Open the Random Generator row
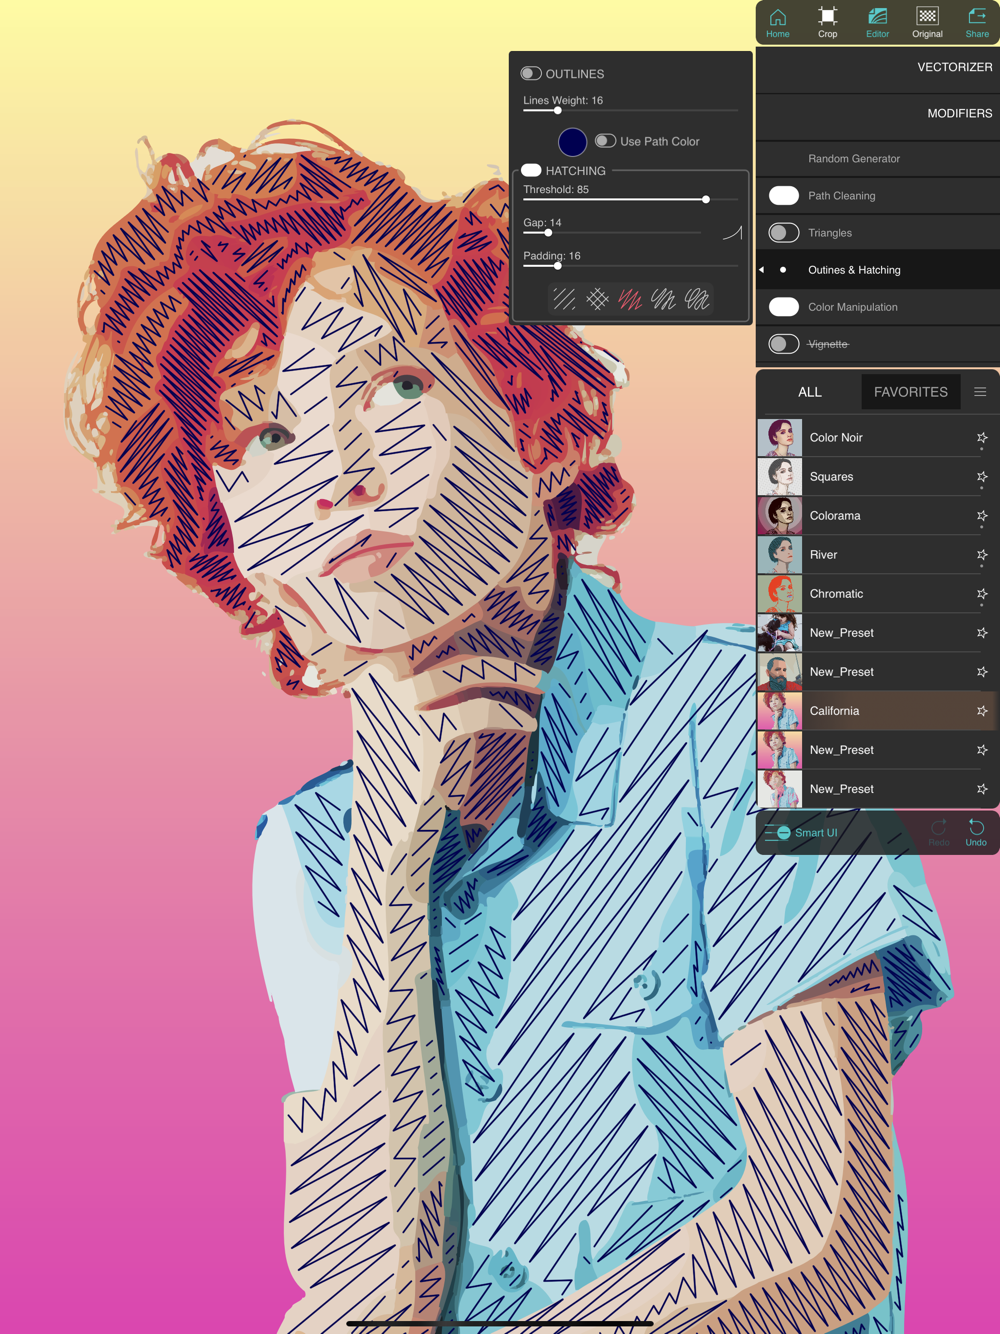The image size is (1000, 1334). (x=878, y=159)
